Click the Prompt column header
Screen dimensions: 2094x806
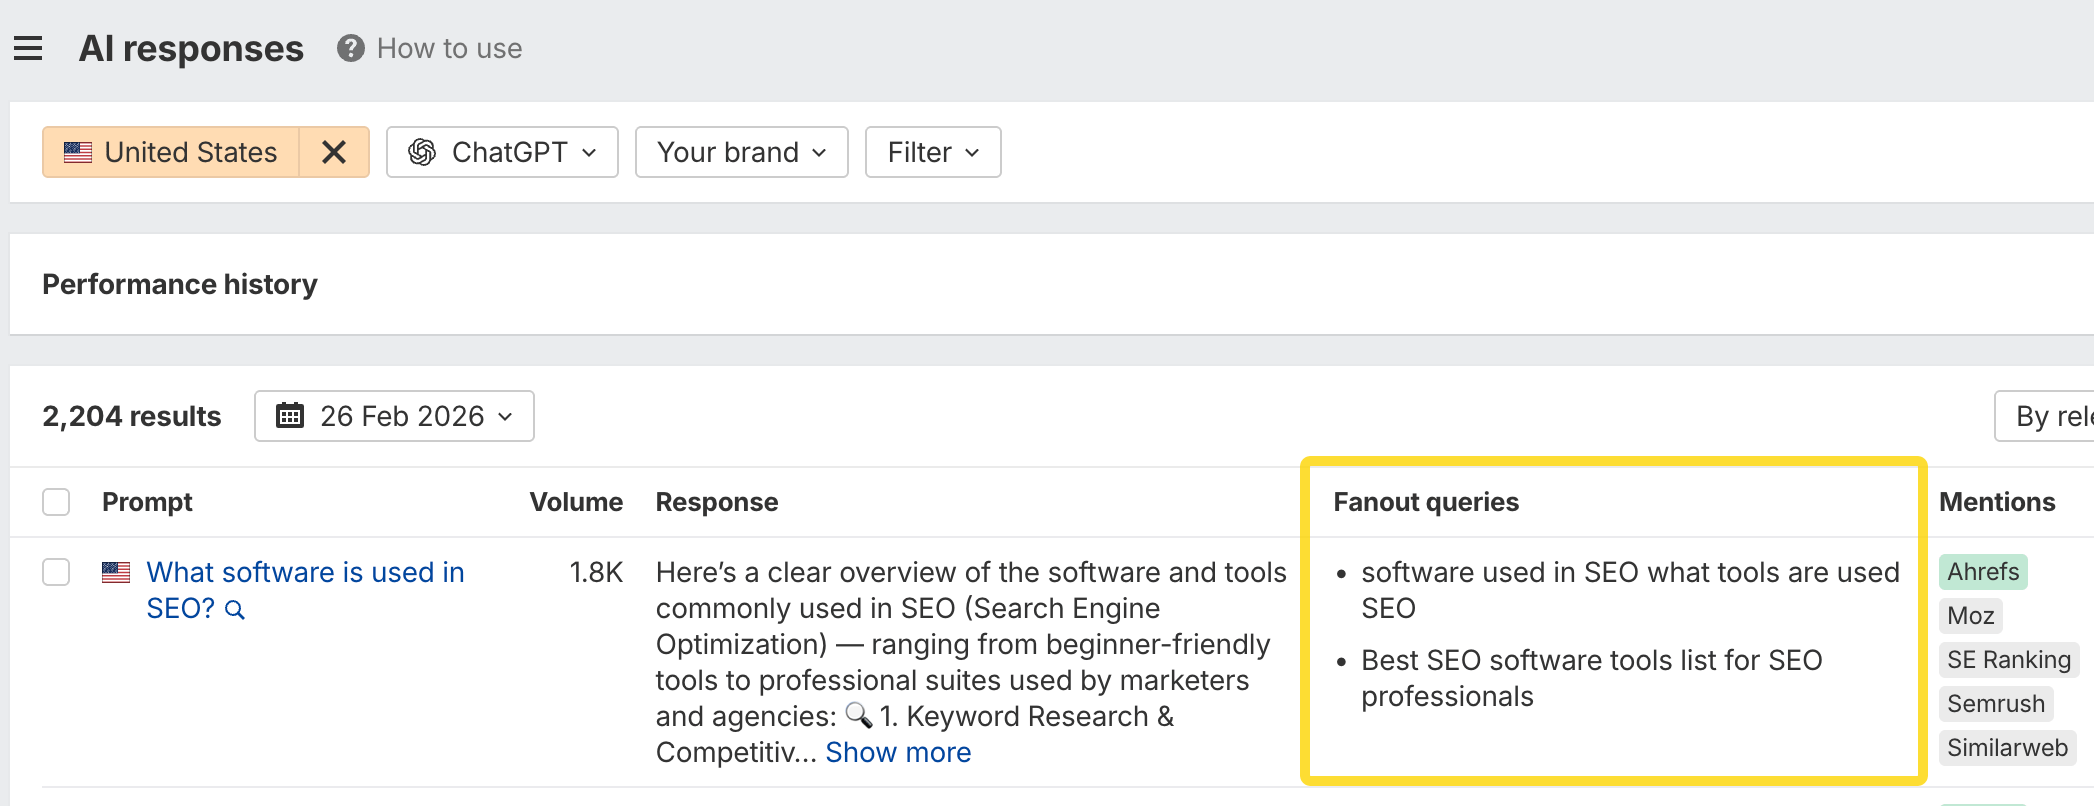147,502
